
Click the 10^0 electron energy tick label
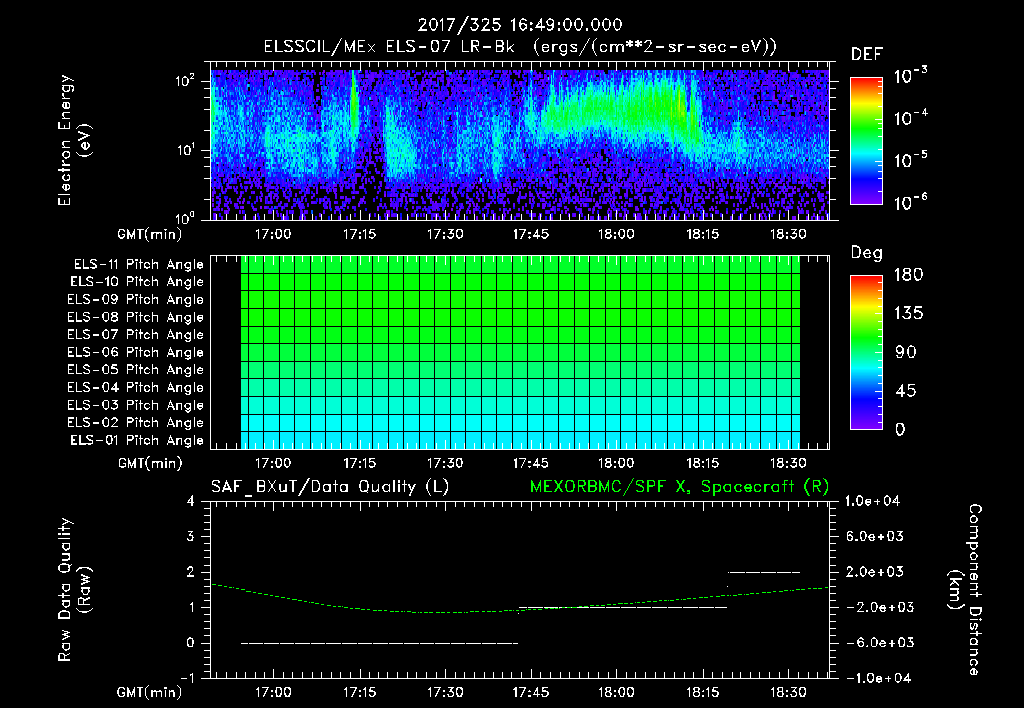(x=185, y=217)
